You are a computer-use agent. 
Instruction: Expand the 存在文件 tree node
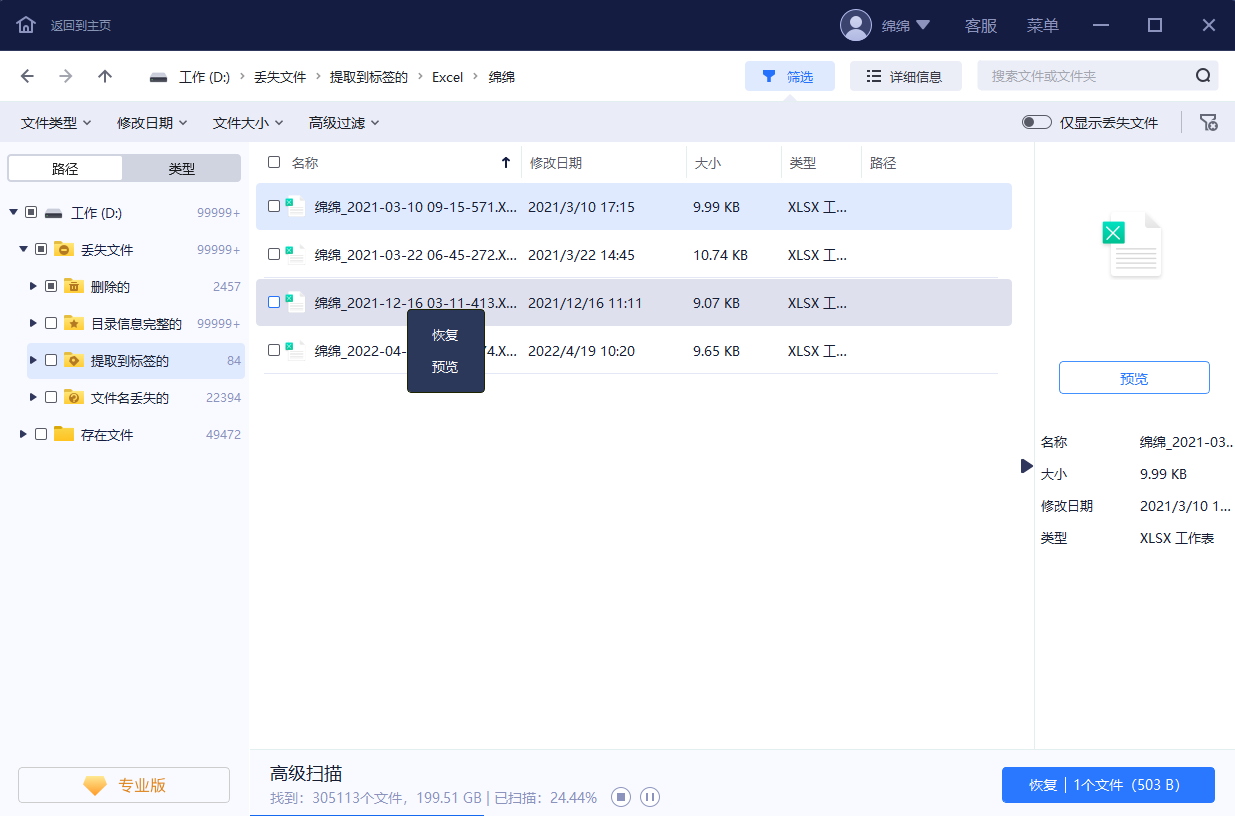pos(24,434)
